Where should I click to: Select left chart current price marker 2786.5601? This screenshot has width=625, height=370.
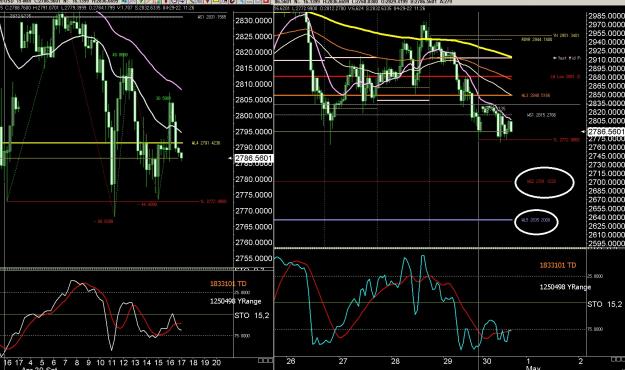(254, 158)
